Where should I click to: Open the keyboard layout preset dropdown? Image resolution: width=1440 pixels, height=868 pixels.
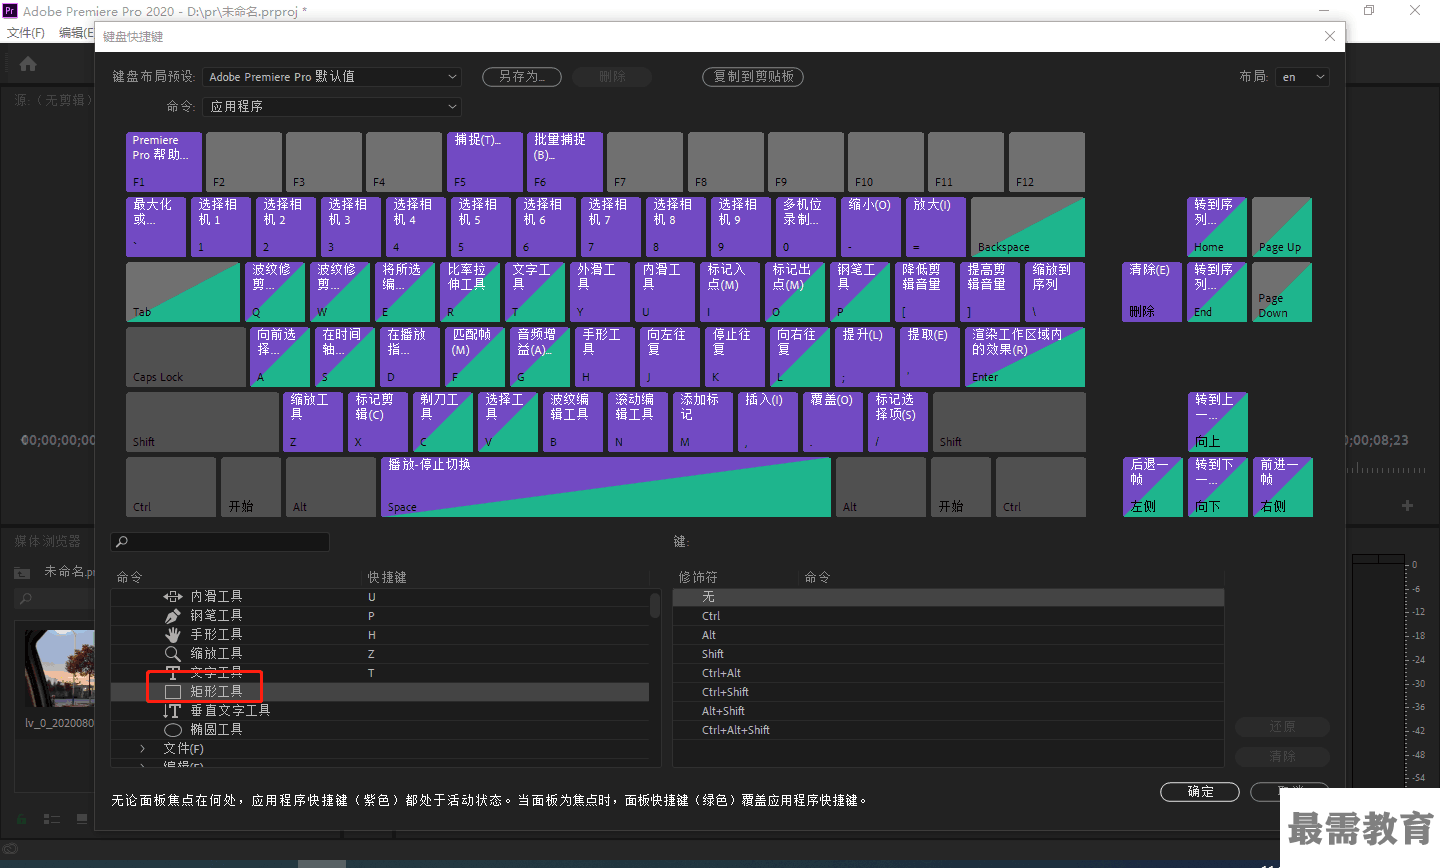tap(332, 77)
